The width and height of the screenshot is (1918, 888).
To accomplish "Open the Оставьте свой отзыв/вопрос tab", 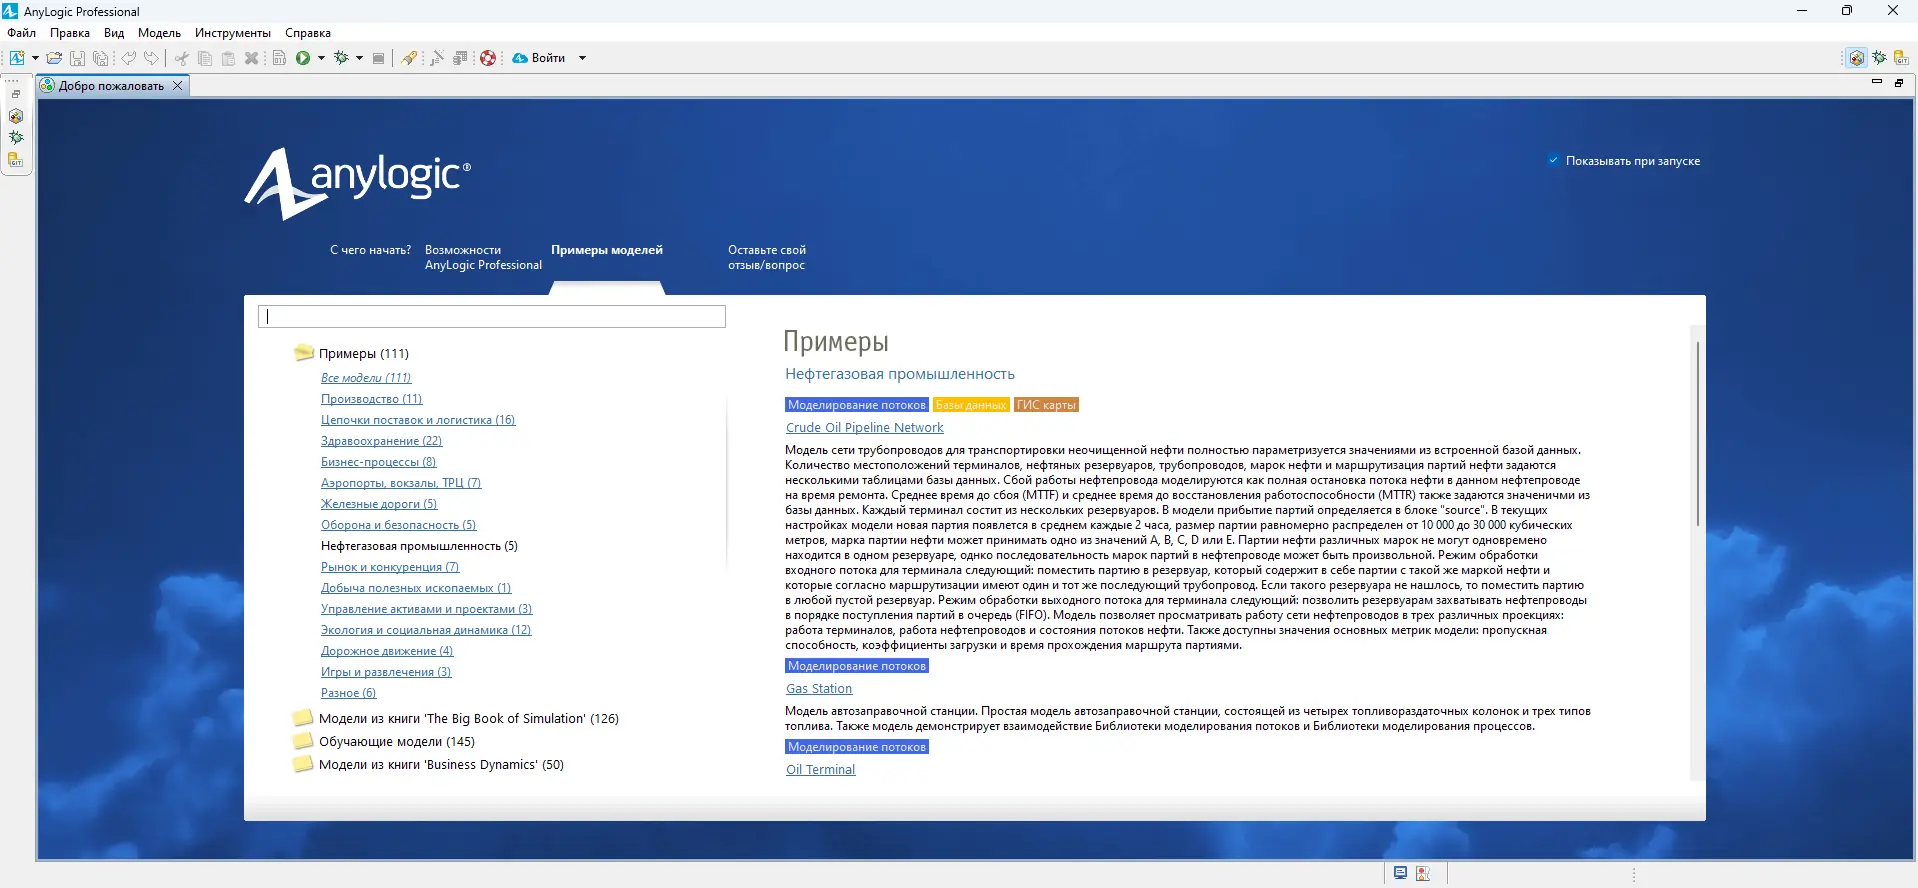I will 766,258.
